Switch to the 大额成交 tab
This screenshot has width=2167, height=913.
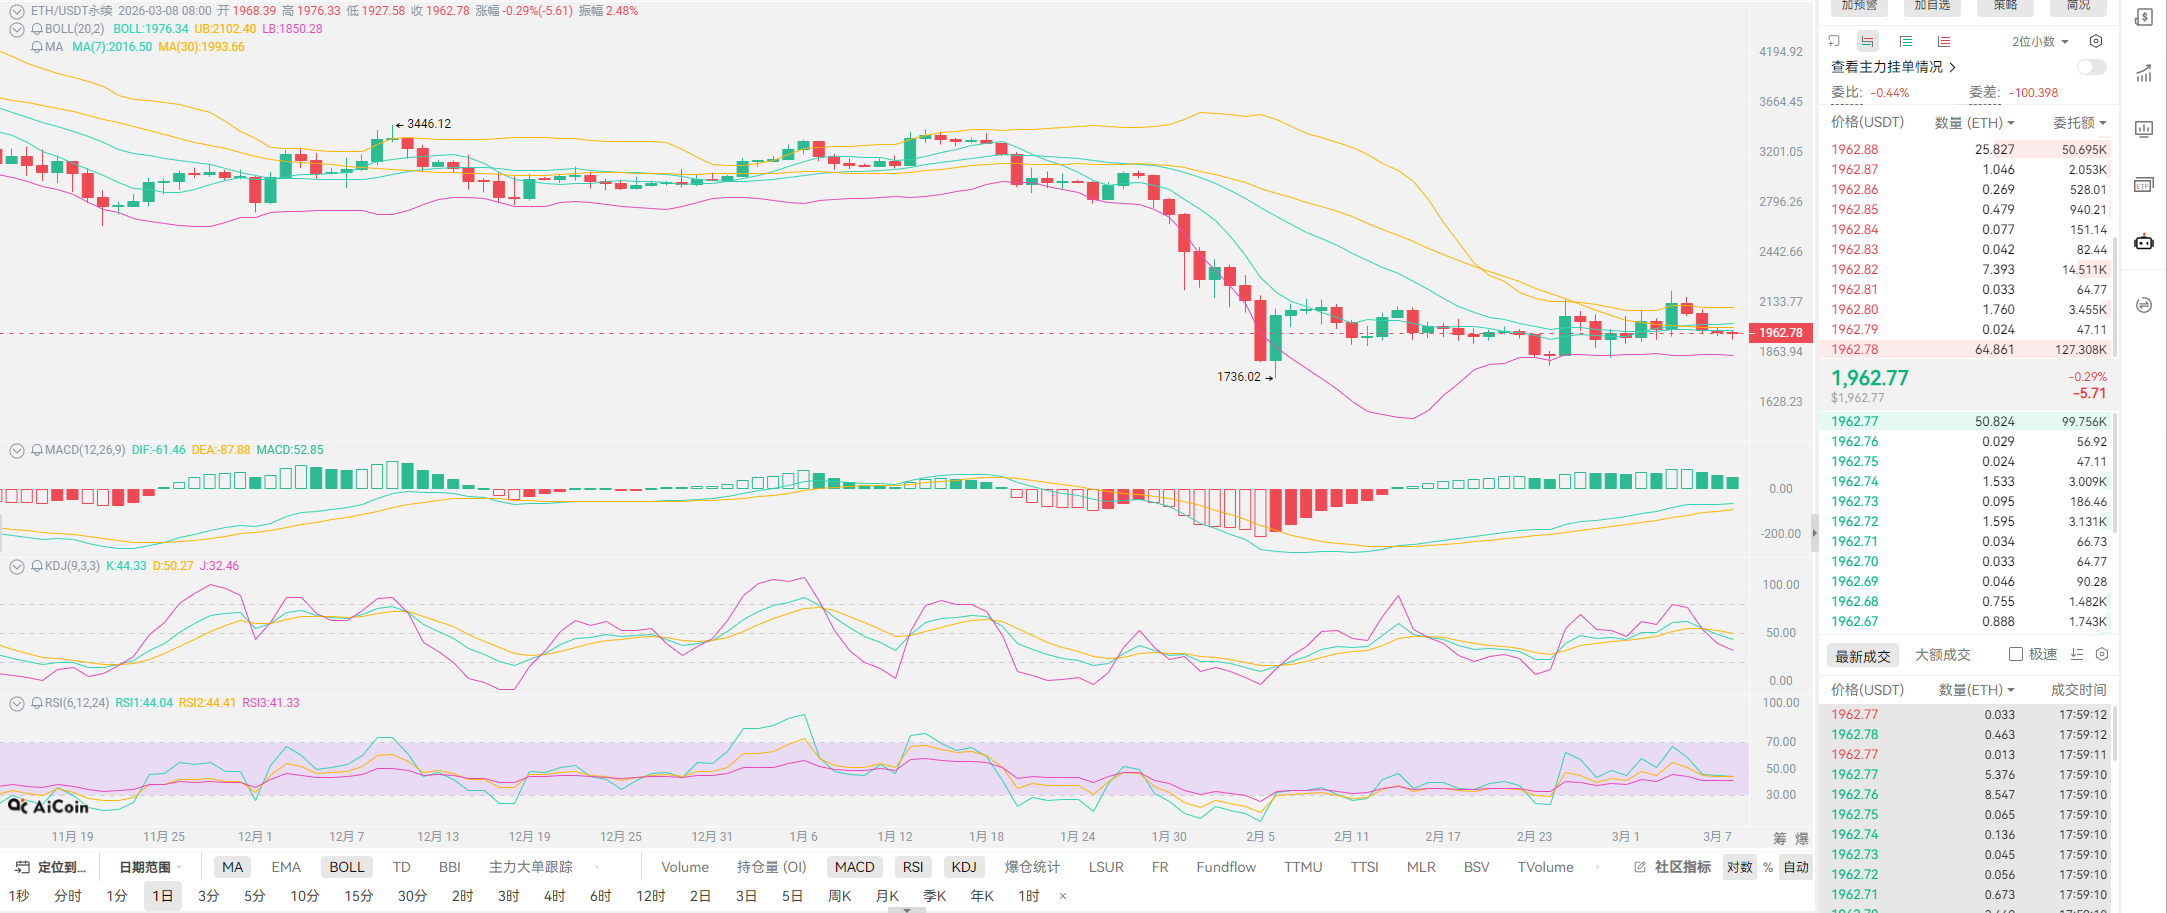(1942, 655)
